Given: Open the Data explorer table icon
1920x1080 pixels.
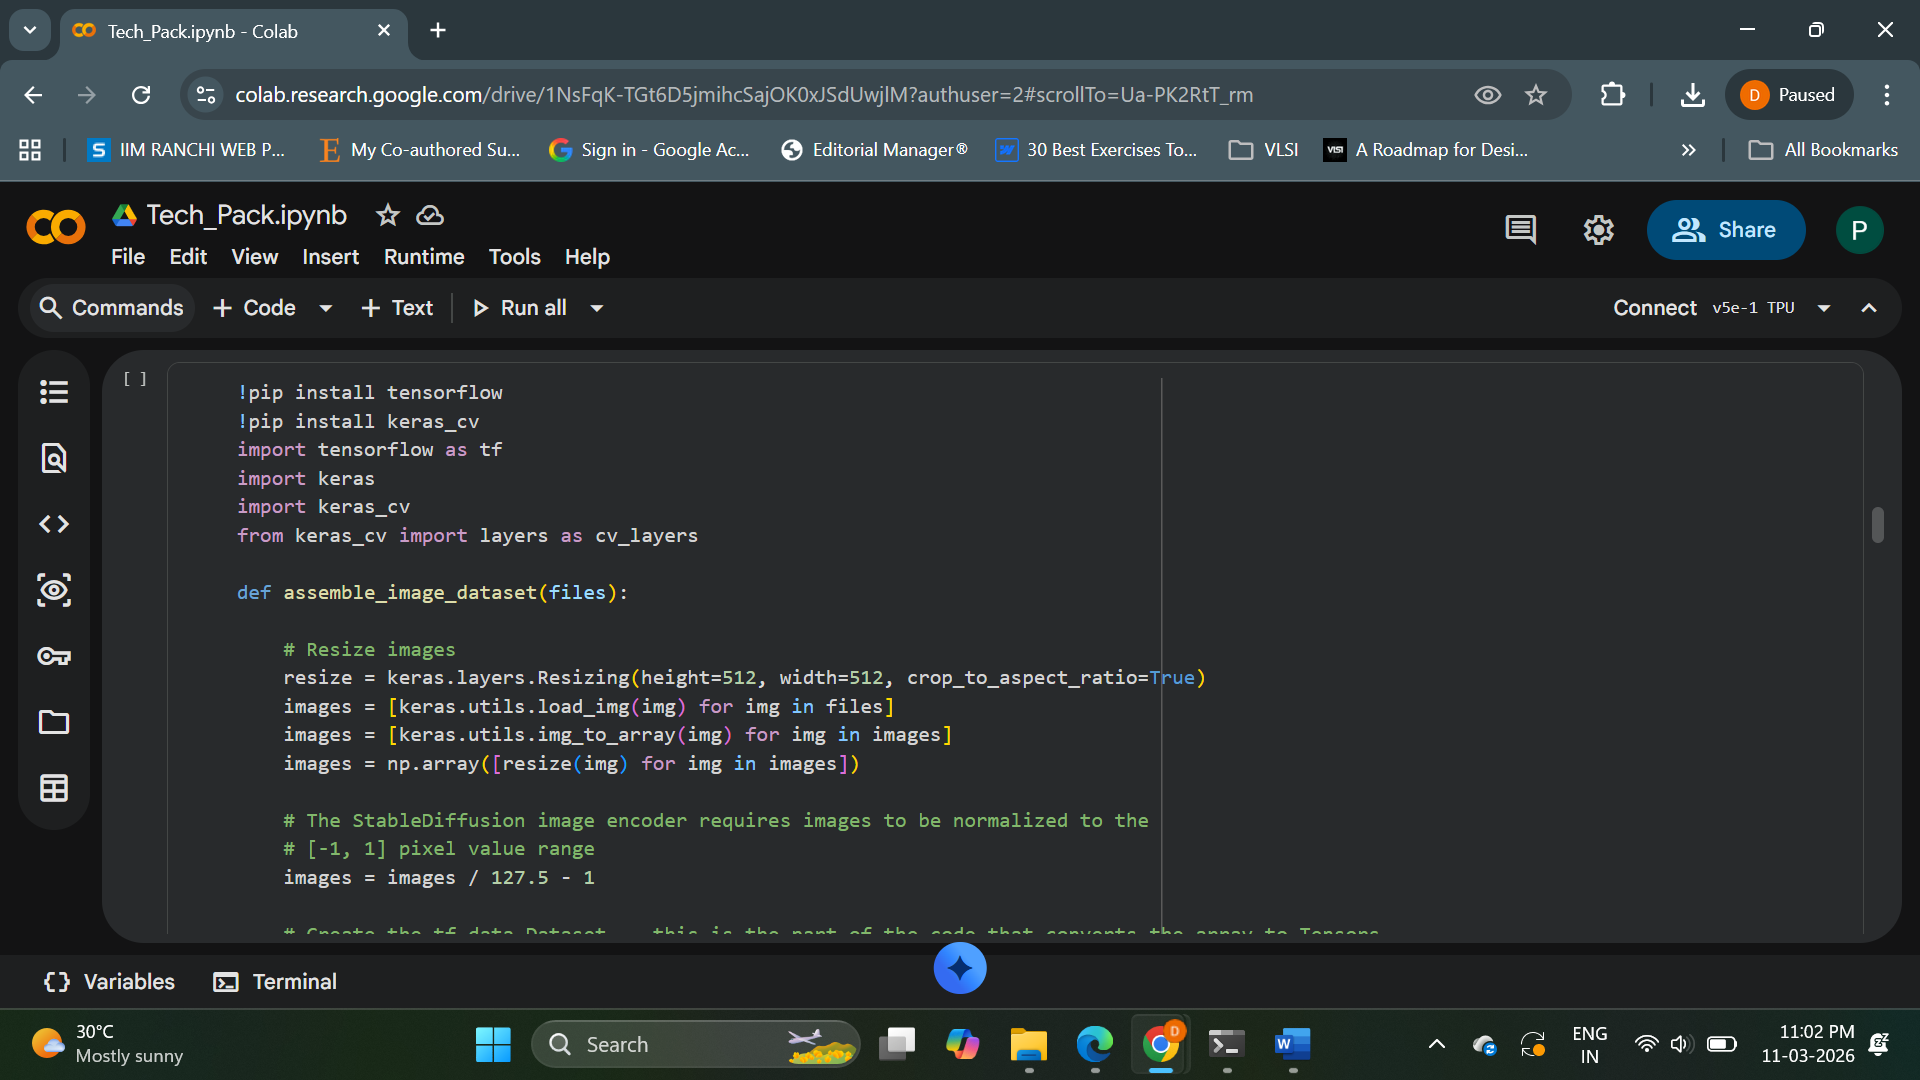Looking at the screenshot, I should pyautogui.click(x=54, y=788).
